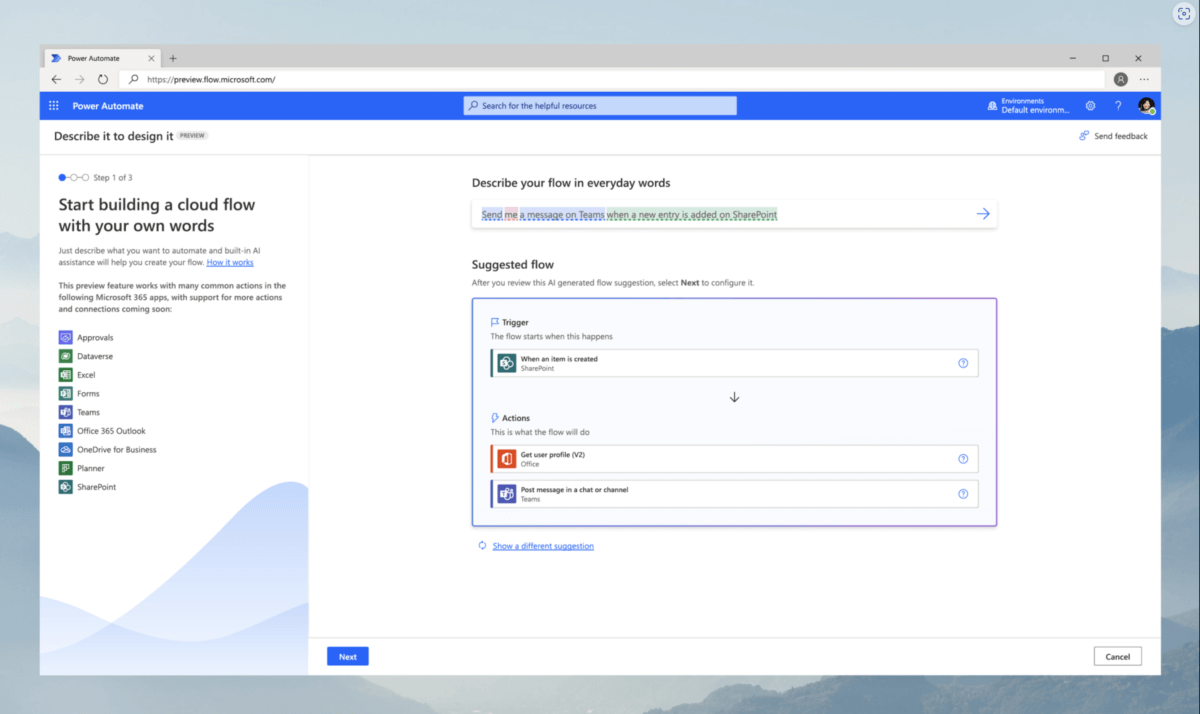Screen dimensions: 1200x714
Task: Click the Office 365 Outlook label
Action: [111, 431]
